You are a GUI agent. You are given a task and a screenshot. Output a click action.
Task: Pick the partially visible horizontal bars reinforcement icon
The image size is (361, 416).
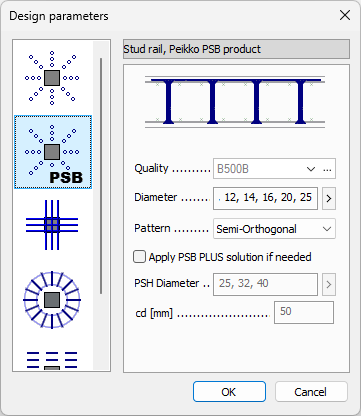52,360
